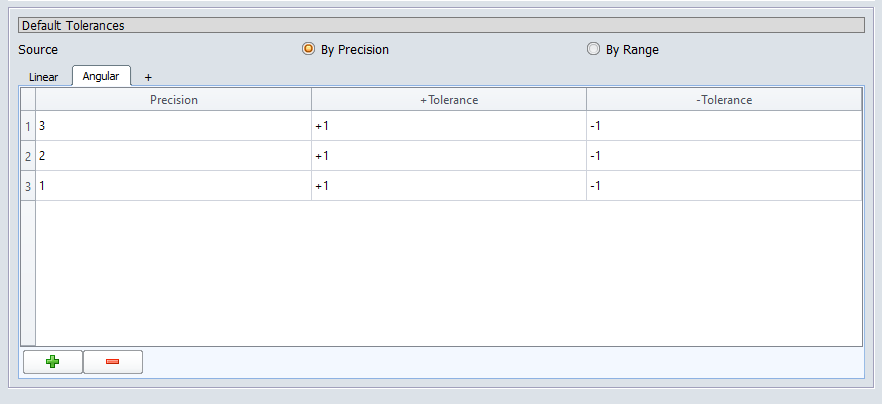Add a new tab with the + tab
The width and height of the screenshot is (882, 404).
point(148,77)
